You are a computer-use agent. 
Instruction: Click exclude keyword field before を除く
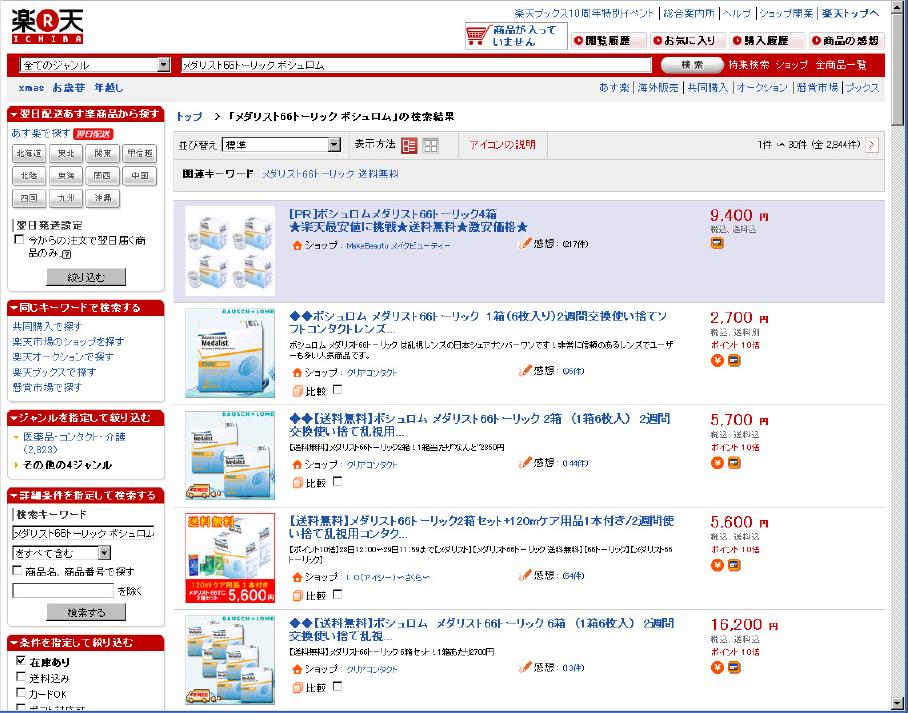coord(63,591)
